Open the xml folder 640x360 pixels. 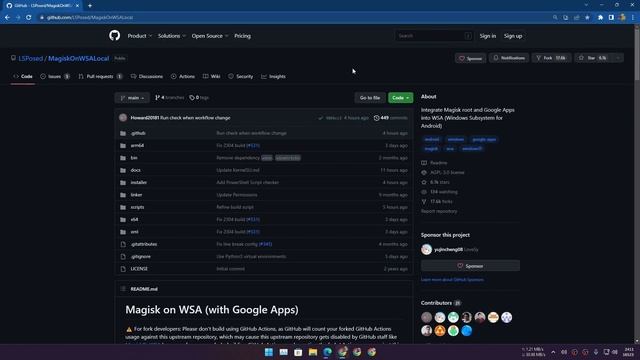point(134,232)
